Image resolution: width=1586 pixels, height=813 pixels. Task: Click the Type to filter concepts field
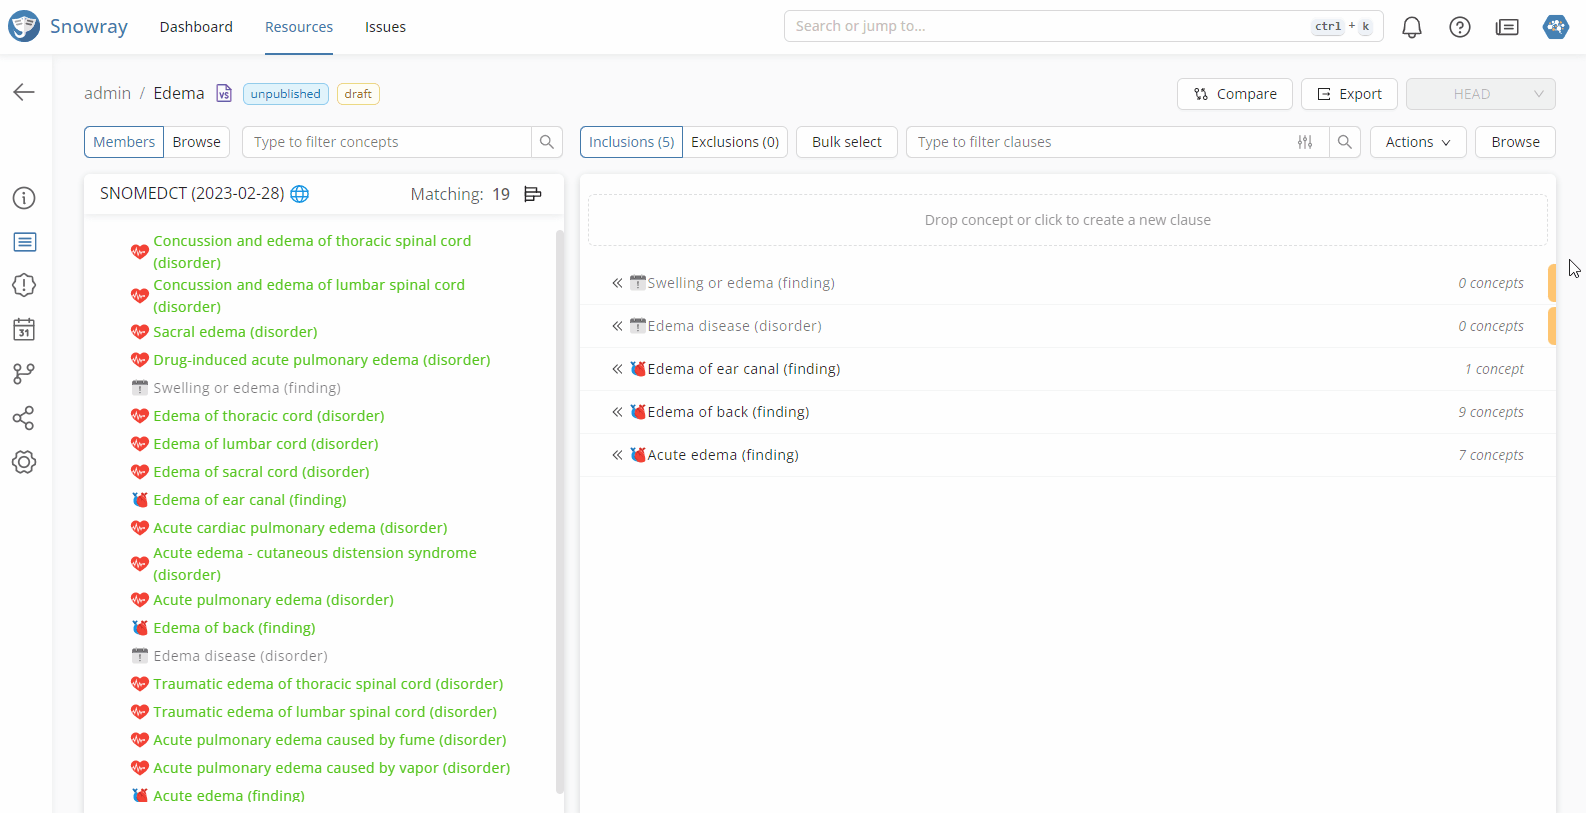point(387,142)
